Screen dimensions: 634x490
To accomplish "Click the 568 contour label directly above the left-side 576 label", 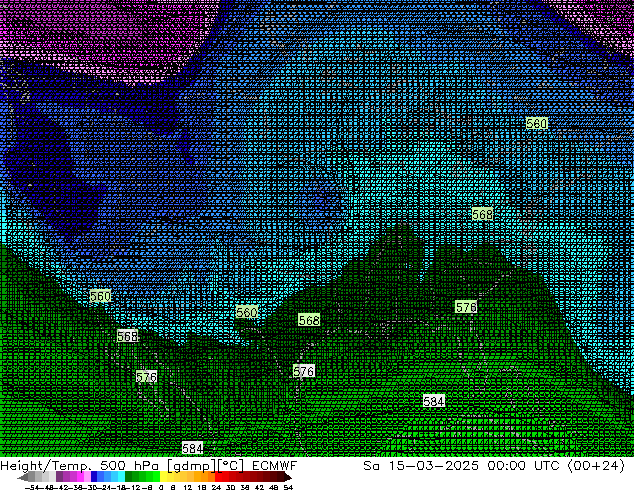I will click(127, 336).
